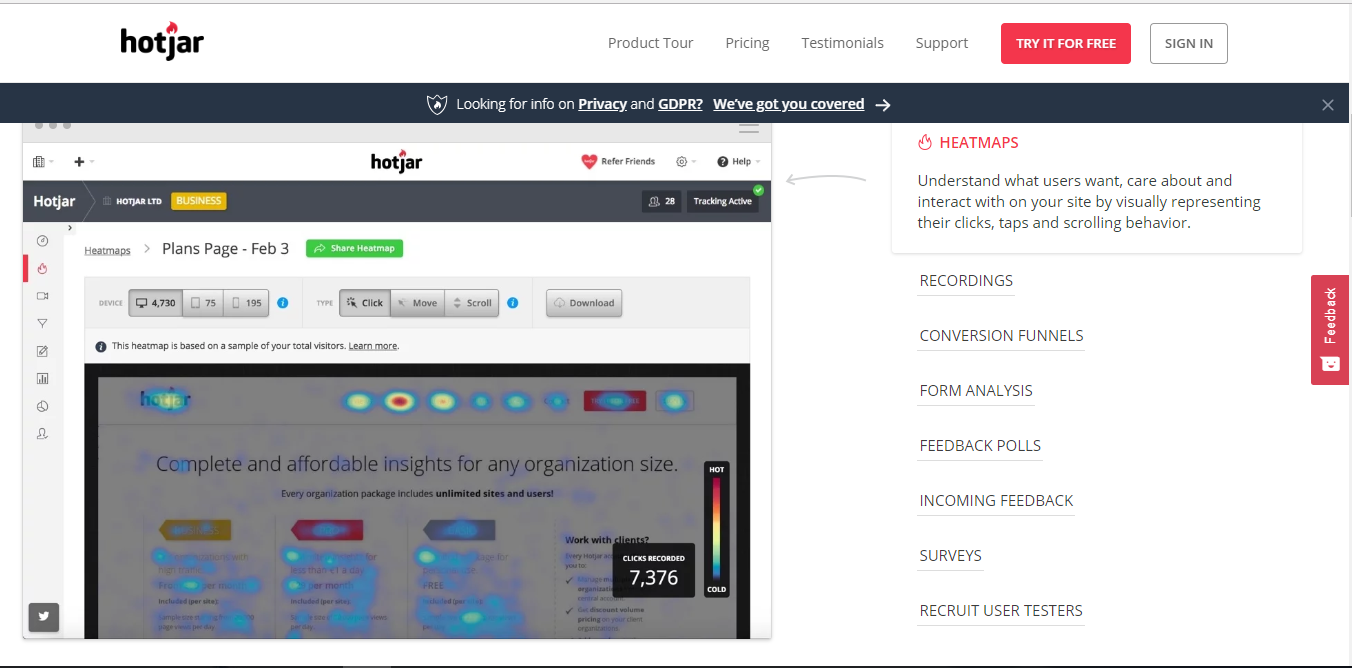Click the flame icon beside HEATMAPS

[x=925, y=142]
